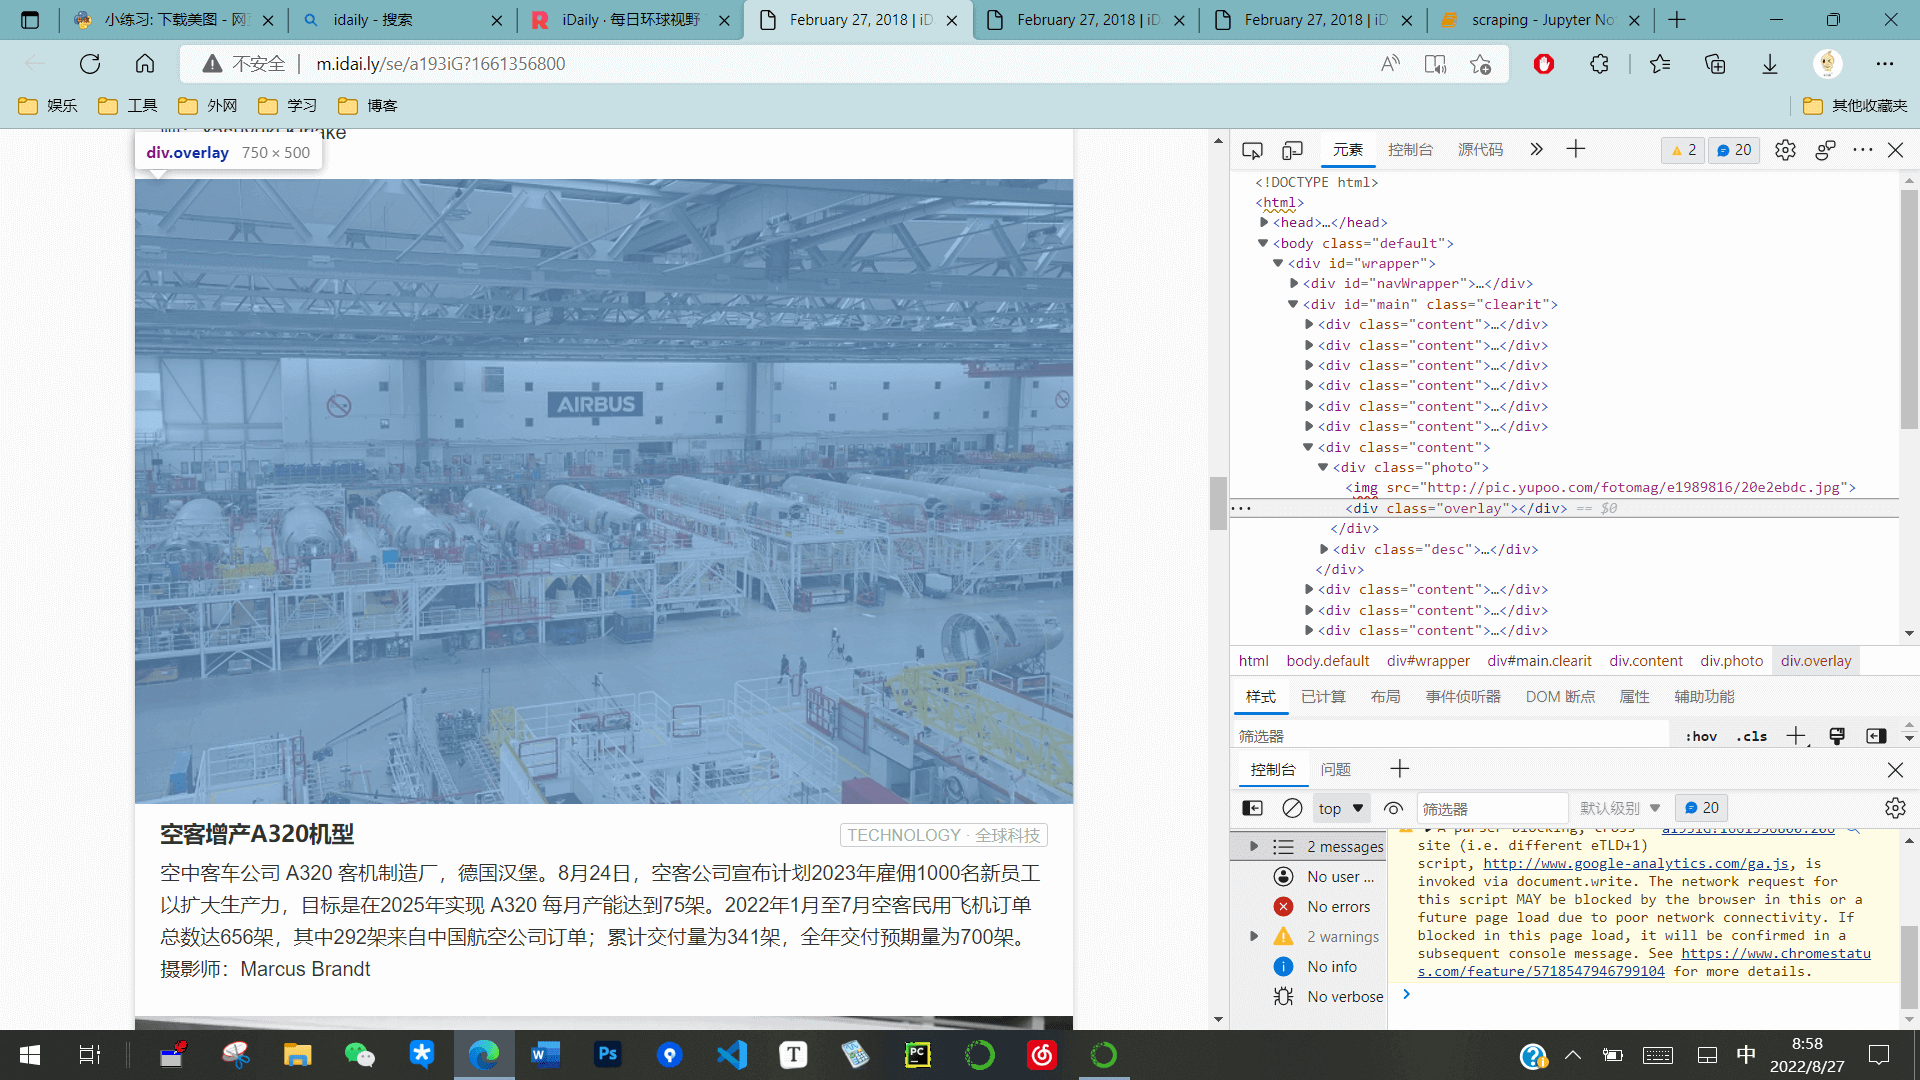1920x1080 pixels.
Task: Expand the head element node
Action: click(1264, 222)
